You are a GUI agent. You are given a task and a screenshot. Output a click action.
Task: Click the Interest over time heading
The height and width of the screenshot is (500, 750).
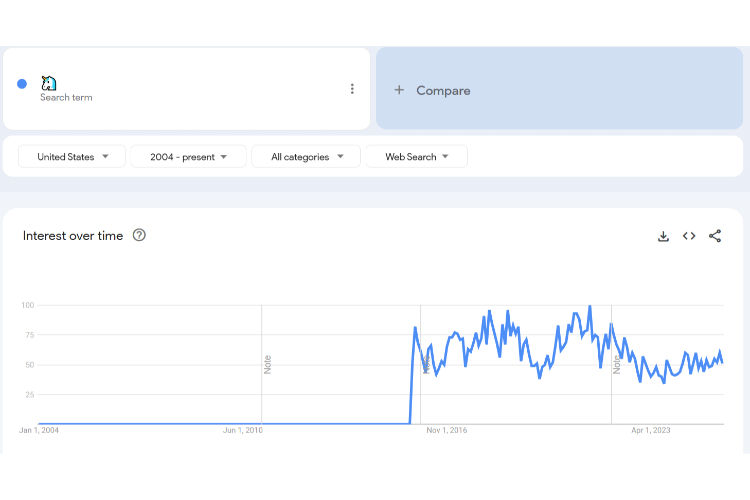tap(73, 236)
